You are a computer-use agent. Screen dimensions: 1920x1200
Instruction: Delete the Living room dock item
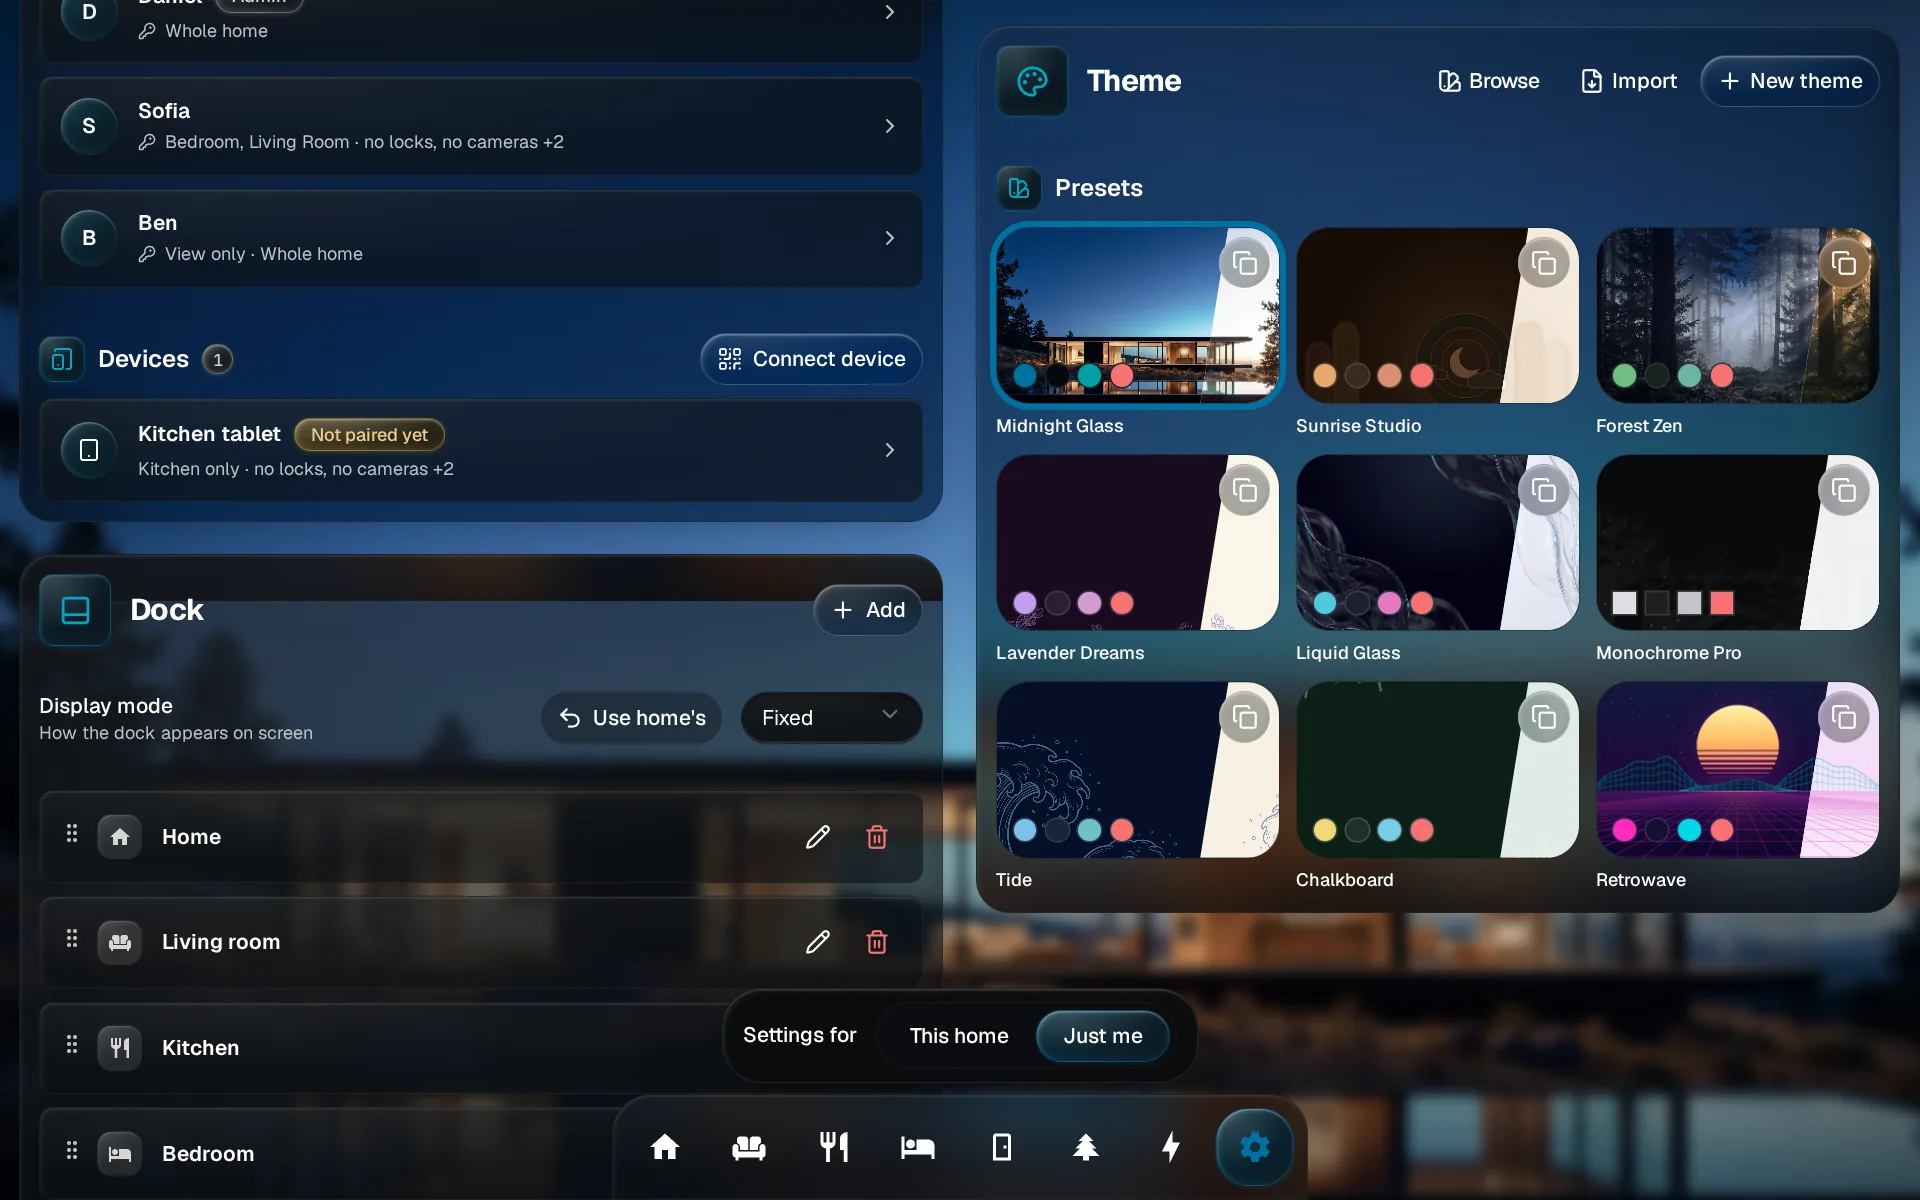877,942
